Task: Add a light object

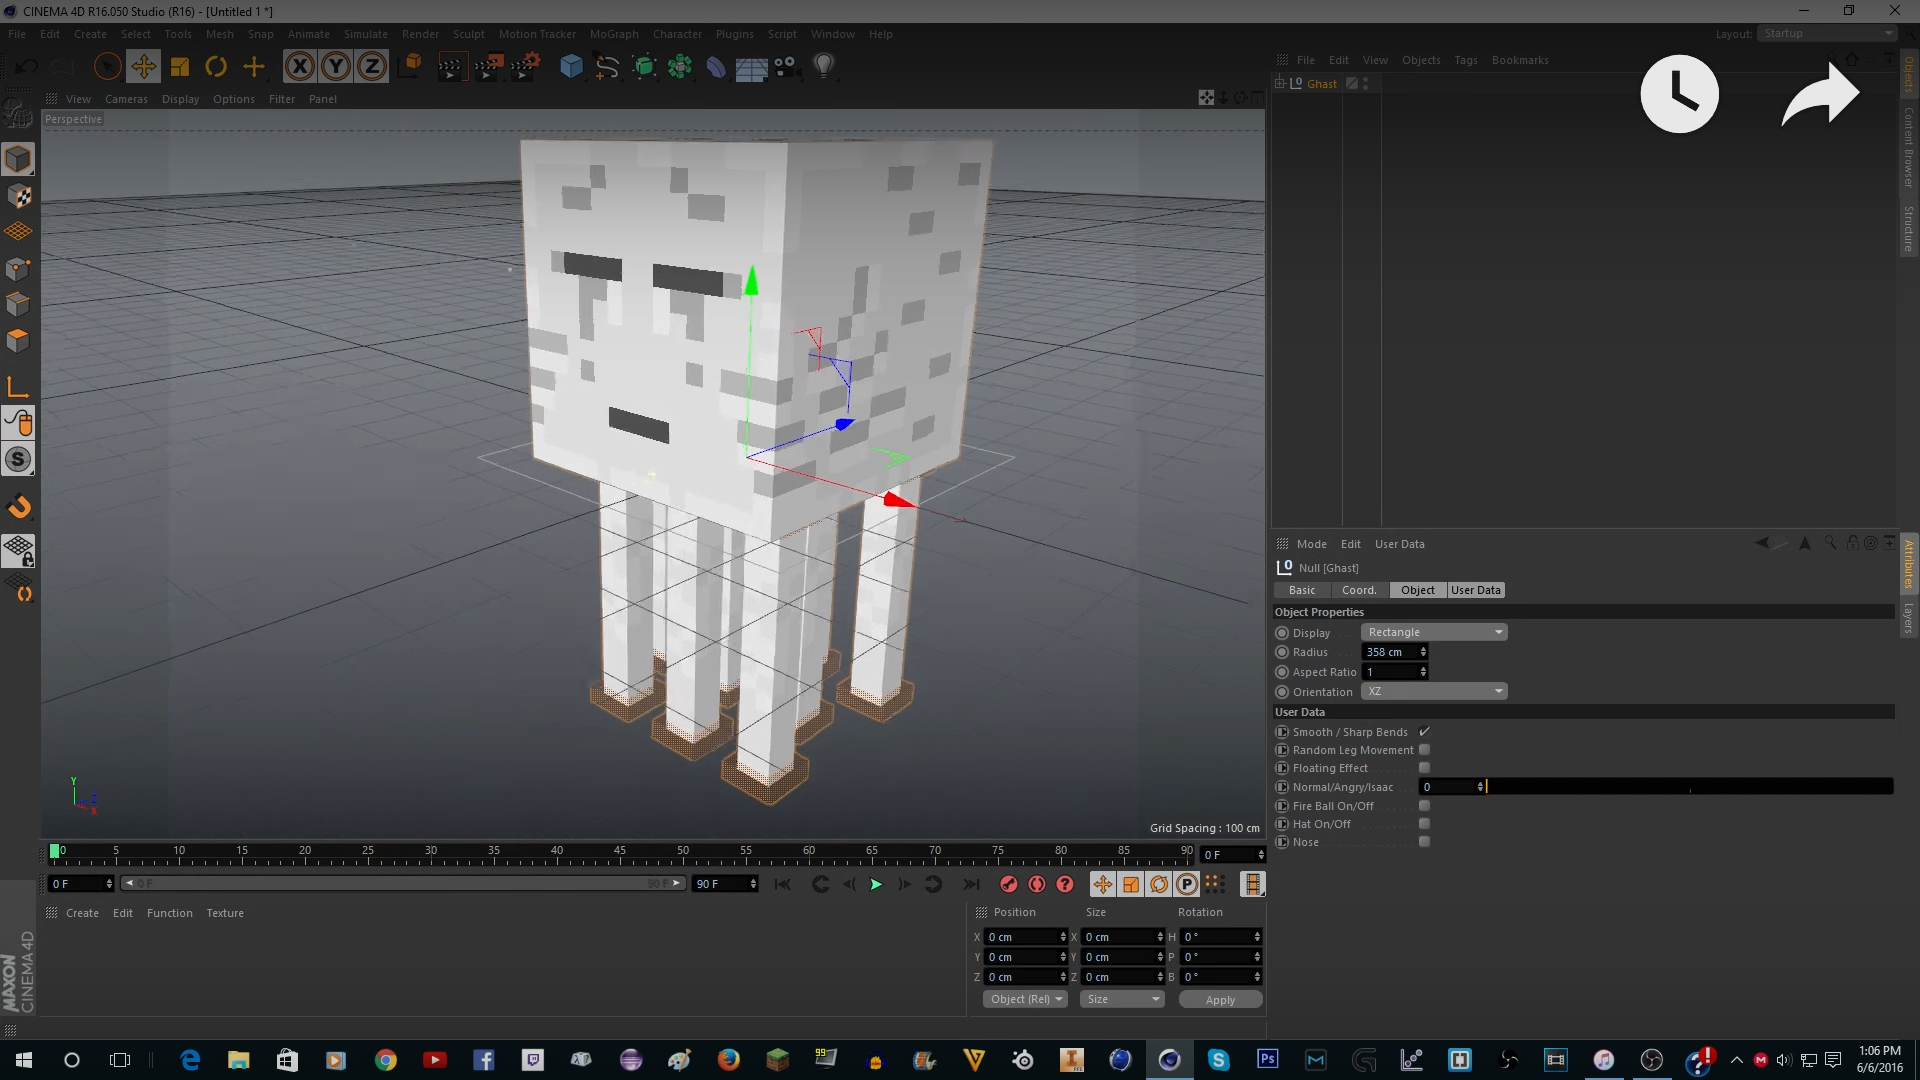Action: [824, 67]
